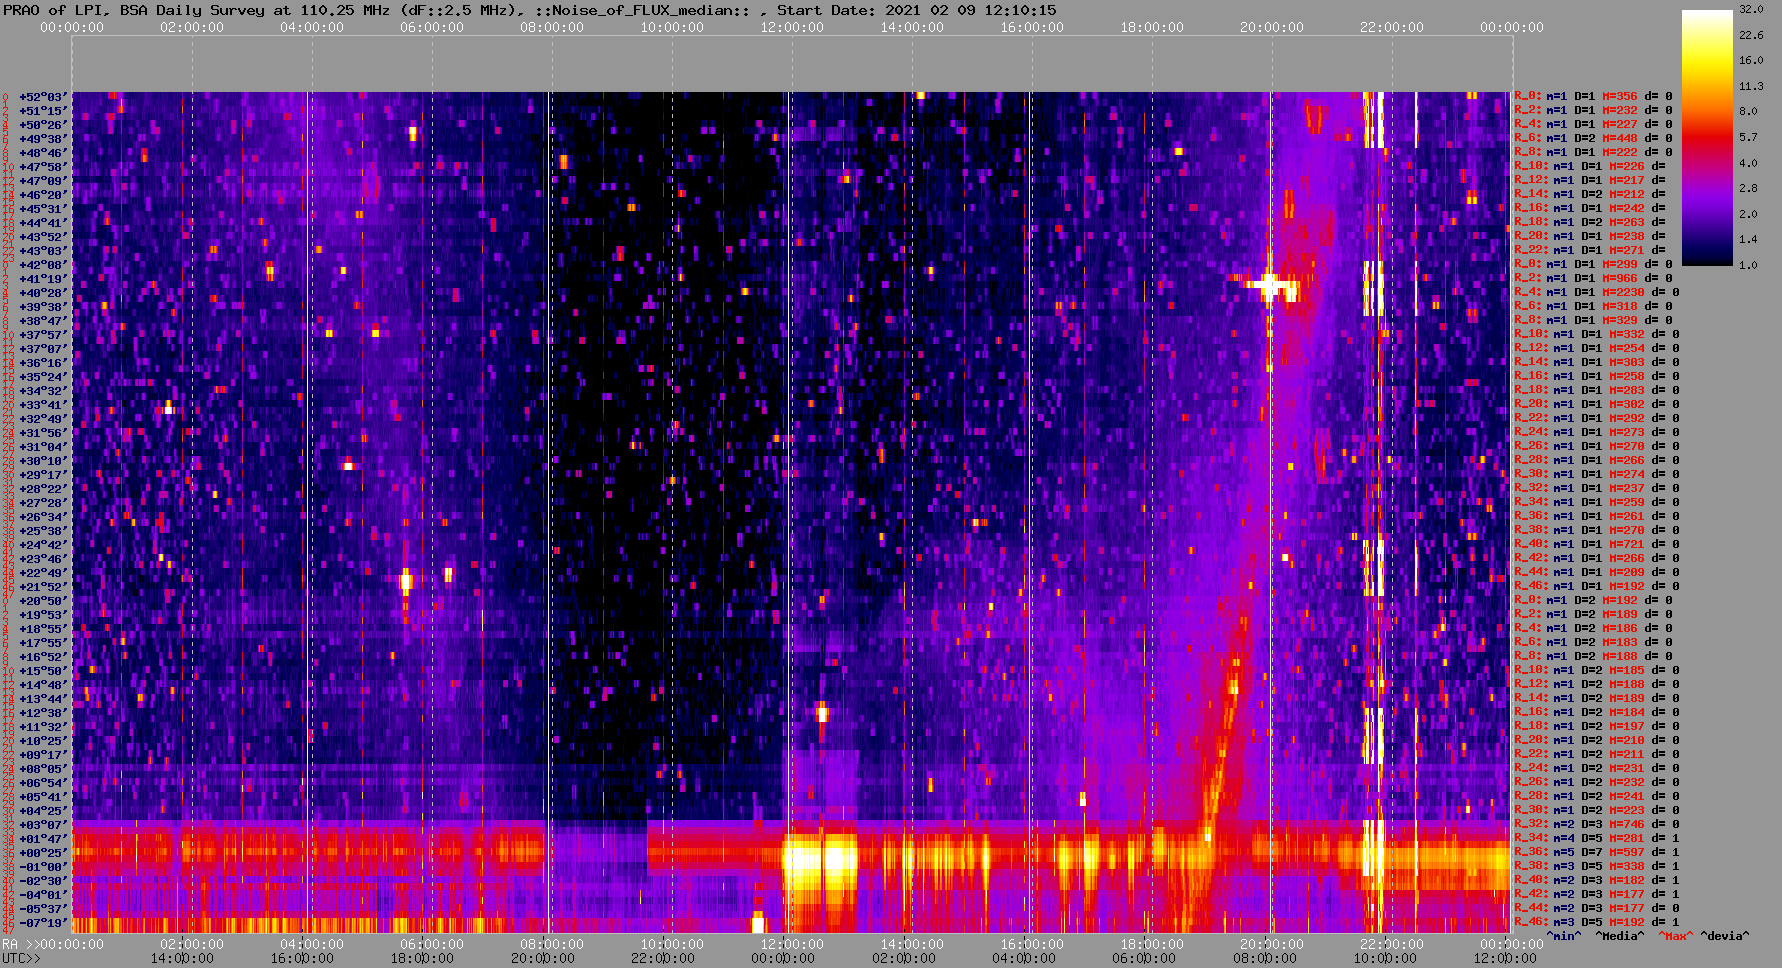1782x968 pixels.
Task: Click the 1.4 color scale value
Action: pyautogui.click(x=1748, y=239)
